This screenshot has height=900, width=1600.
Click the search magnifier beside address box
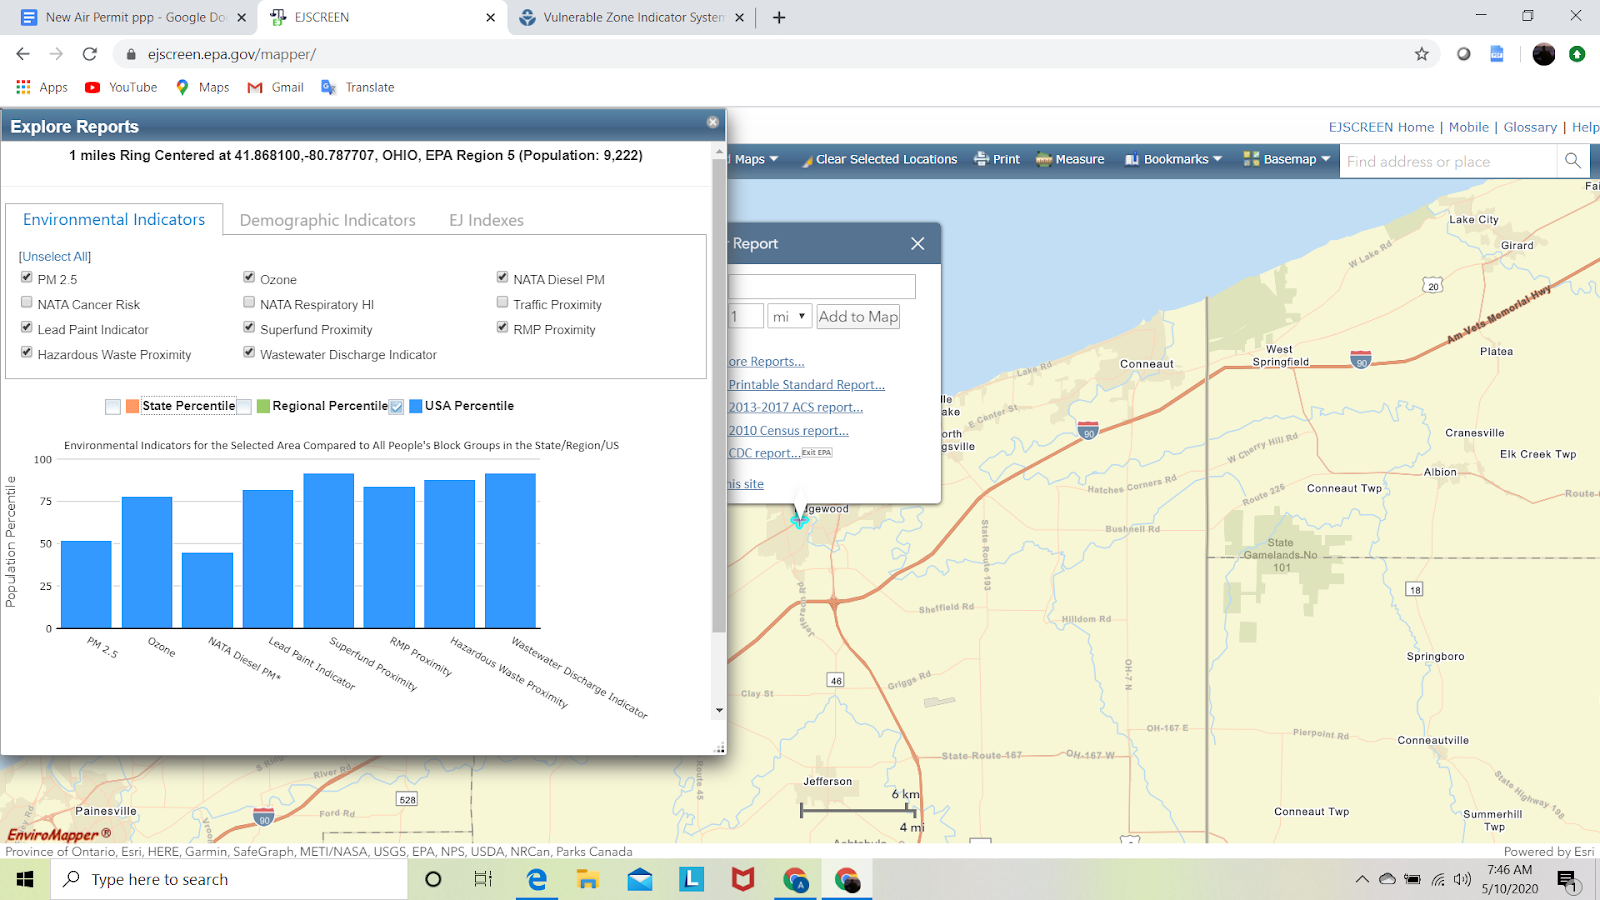coord(1572,161)
